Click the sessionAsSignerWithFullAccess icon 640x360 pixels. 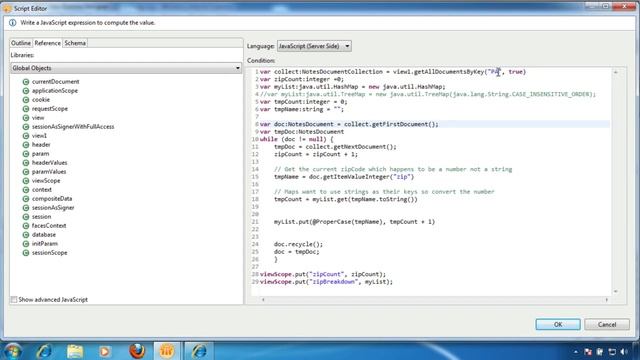[x=26, y=127]
